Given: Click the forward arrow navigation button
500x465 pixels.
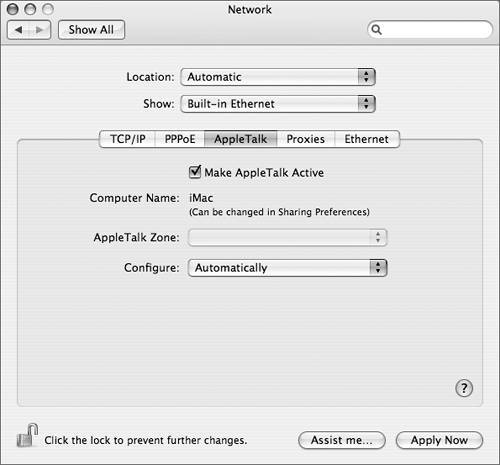Looking at the screenshot, I should 40,30.
